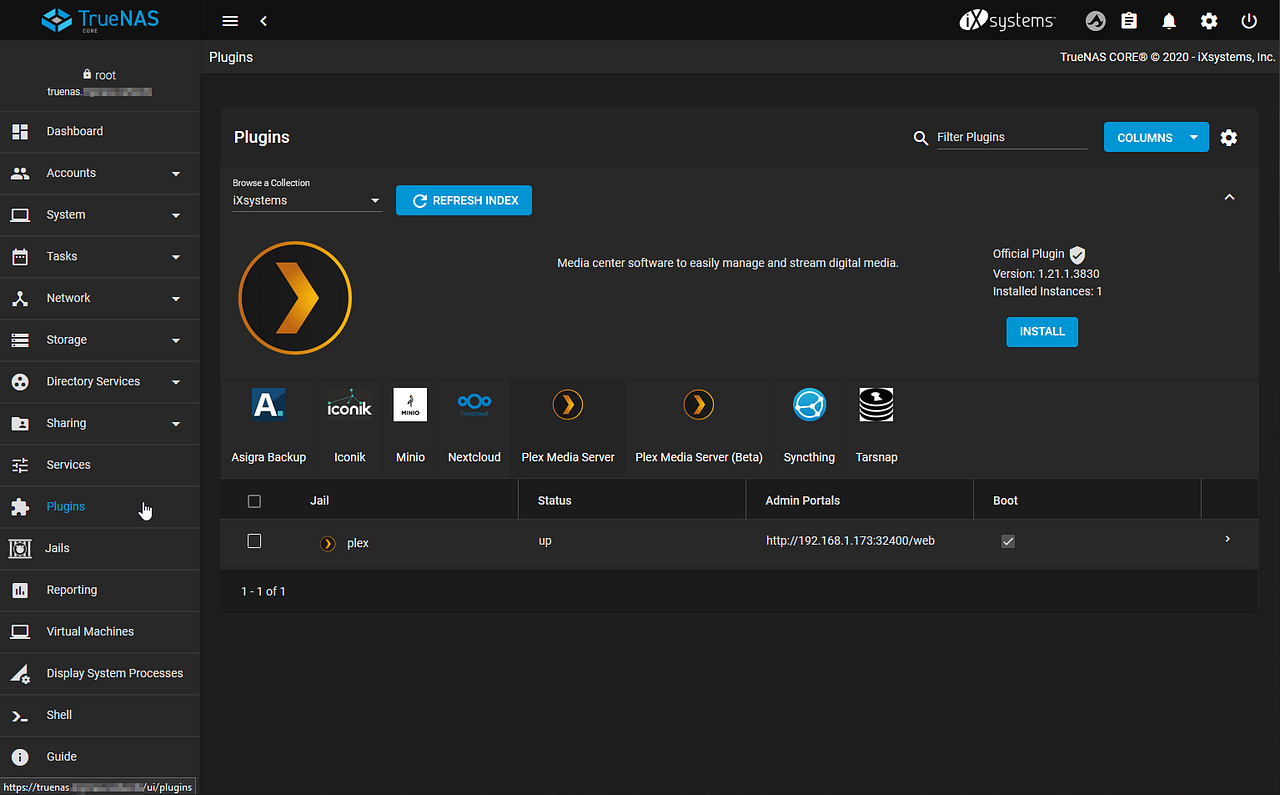Open the Syncthing plugin
Viewport: 1280px width, 795px height.
point(808,405)
